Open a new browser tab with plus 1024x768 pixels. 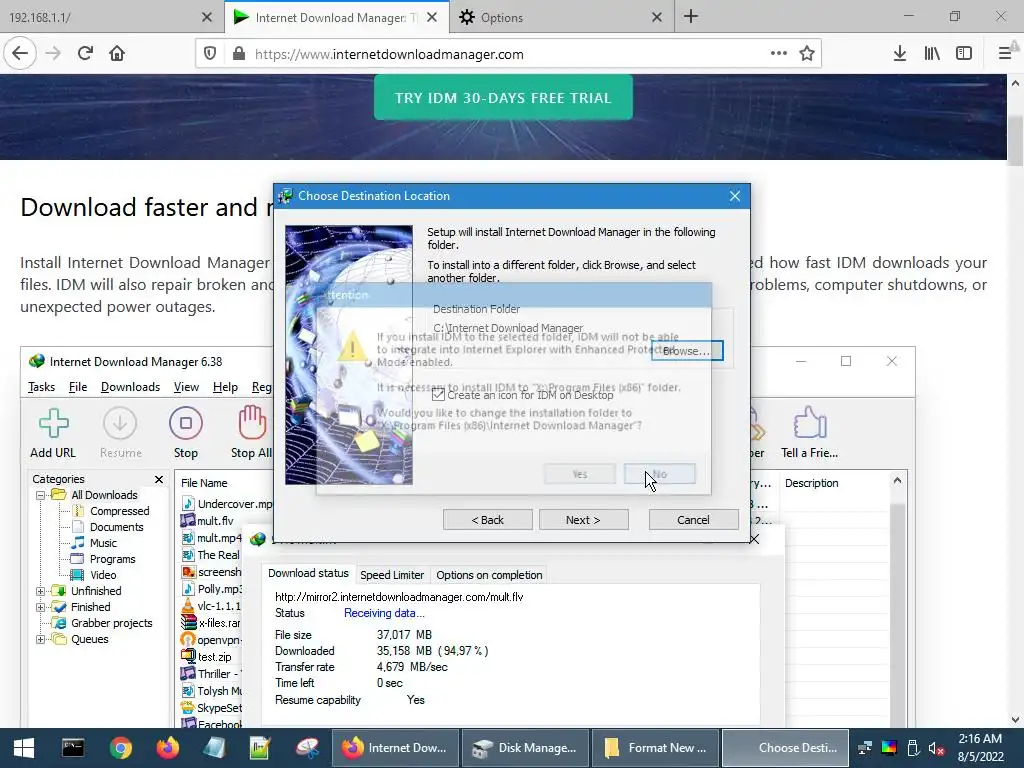click(x=691, y=17)
